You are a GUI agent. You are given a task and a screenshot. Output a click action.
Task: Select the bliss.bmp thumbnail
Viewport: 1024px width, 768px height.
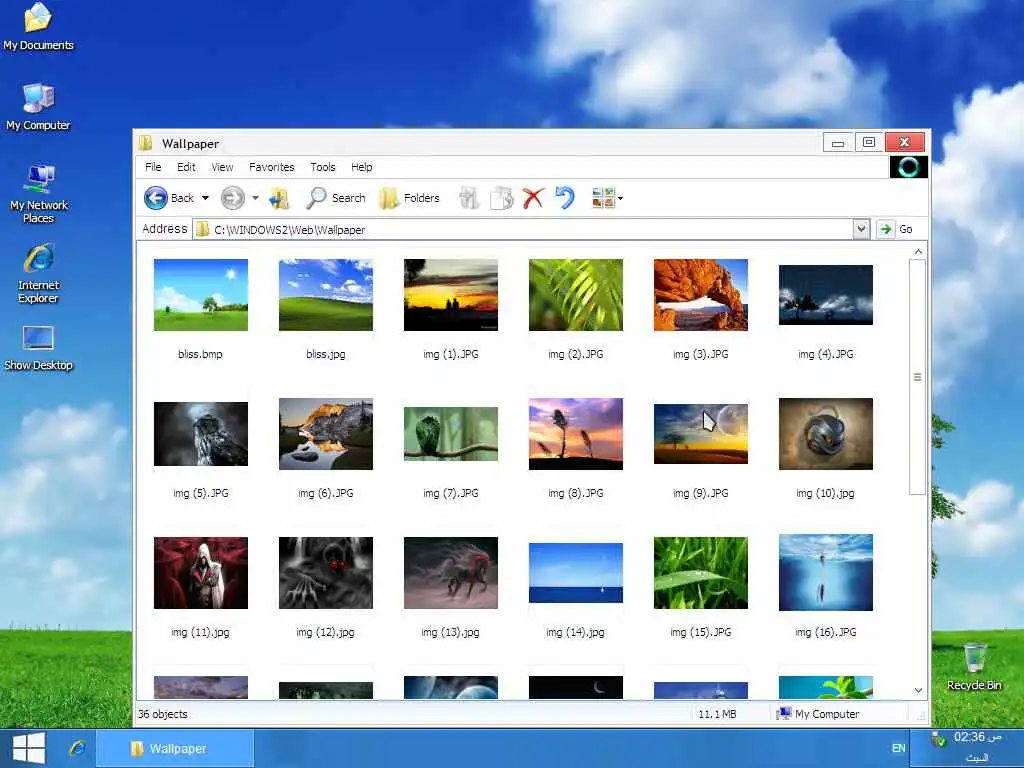click(200, 295)
